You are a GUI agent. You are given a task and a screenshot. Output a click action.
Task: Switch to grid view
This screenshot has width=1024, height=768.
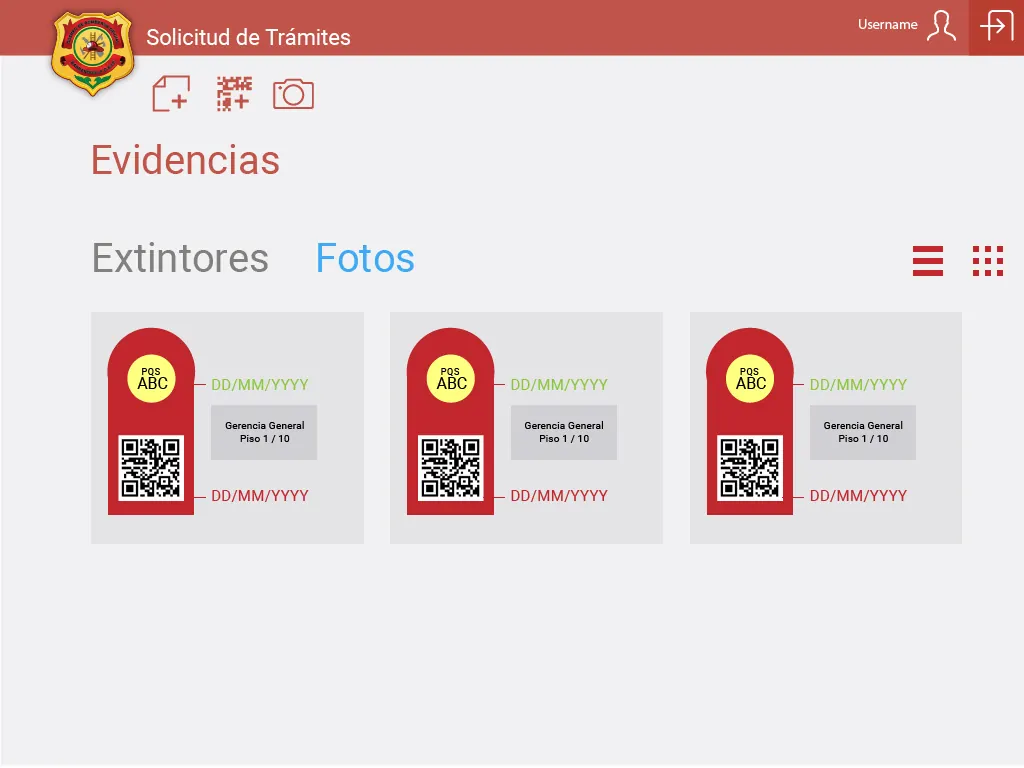[987, 261]
